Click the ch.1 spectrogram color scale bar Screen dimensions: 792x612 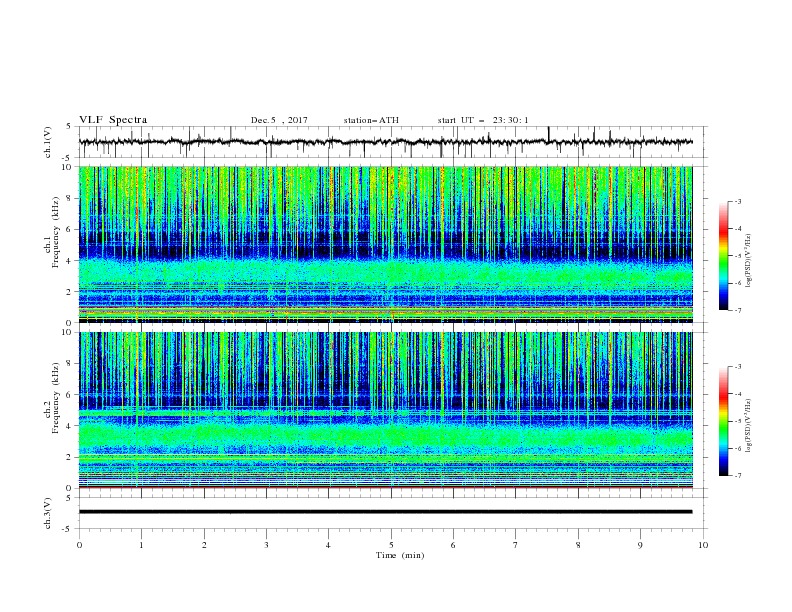pos(723,255)
